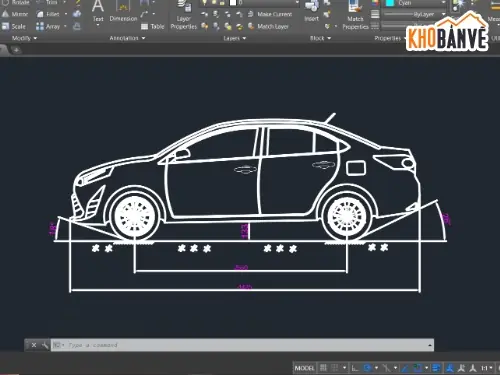
Task: Switch to MODEL space
Action: 304,368
